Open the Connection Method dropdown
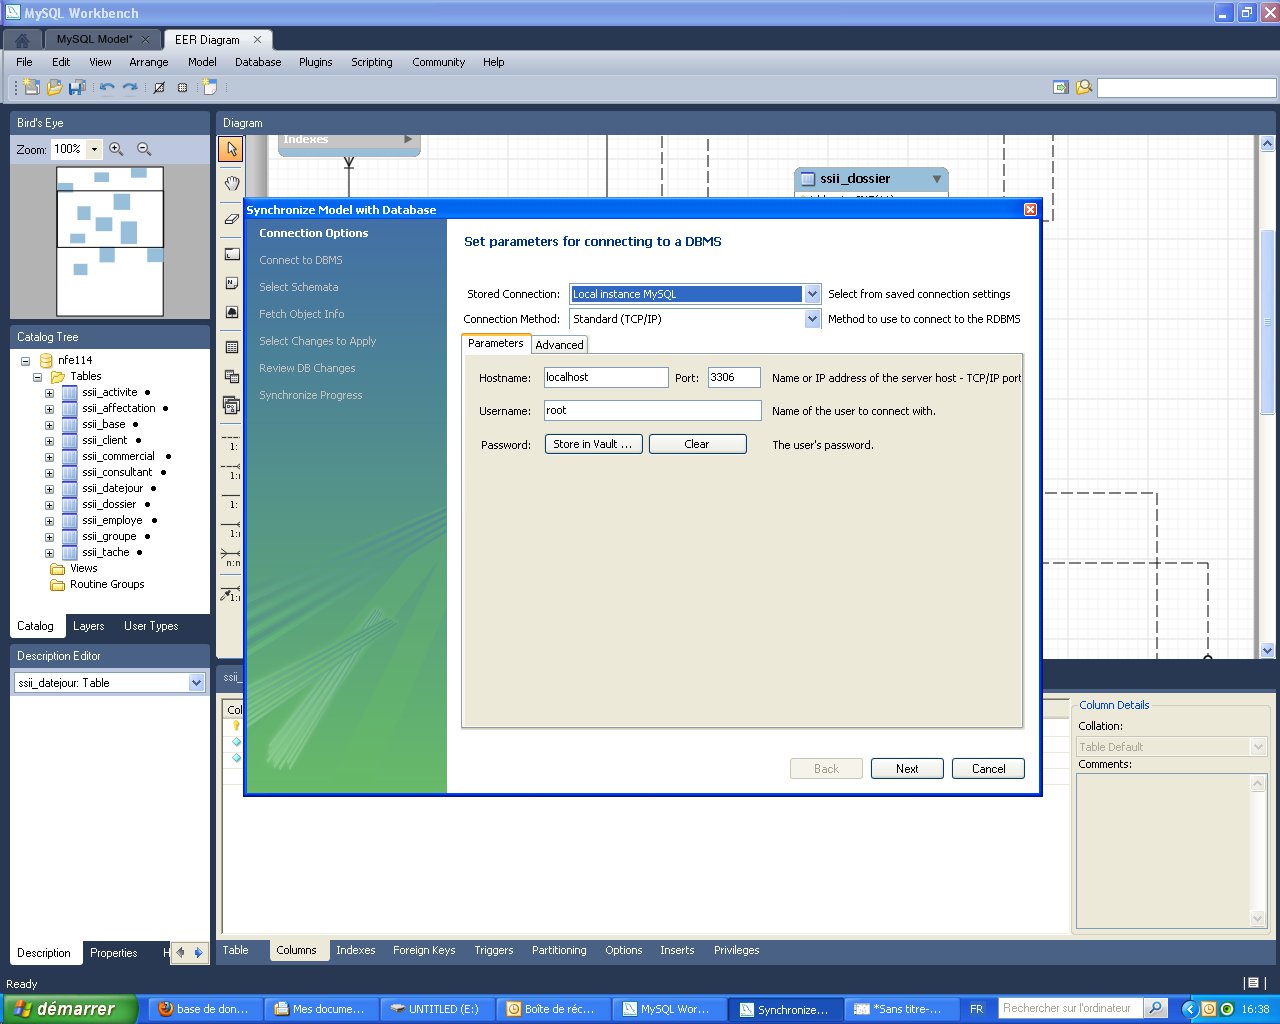This screenshot has width=1280, height=1024. click(x=812, y=319)
